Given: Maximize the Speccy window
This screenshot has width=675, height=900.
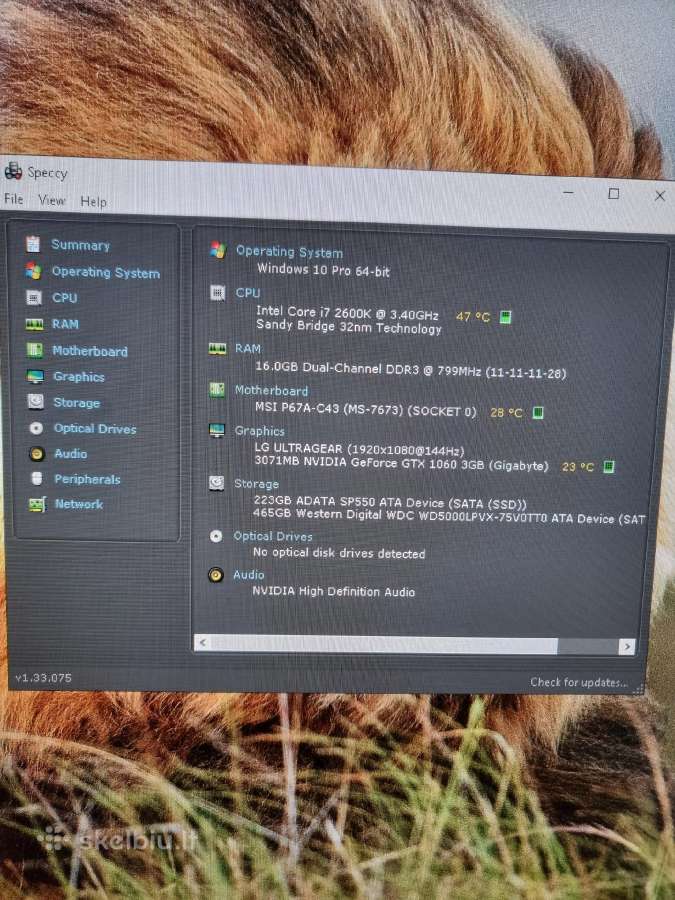Looking at the screenshot, I should [614, 193].
